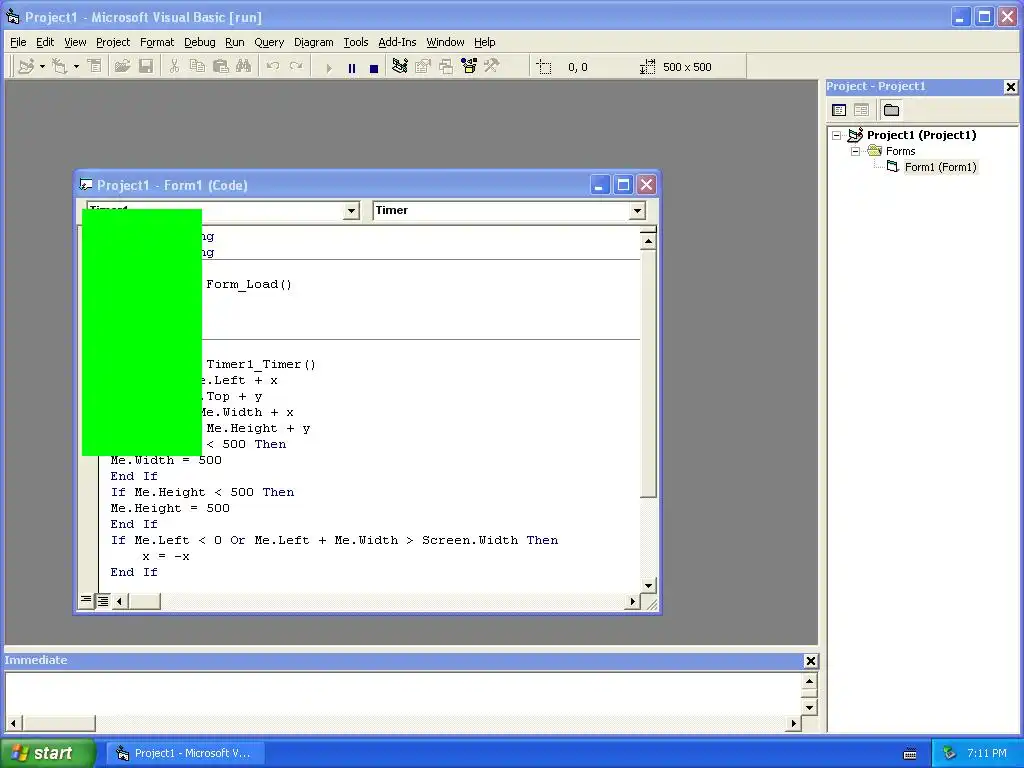Click the Redo arrow icon
Viewport: 1024px width, 768px height.
click(x=296, y=67)
